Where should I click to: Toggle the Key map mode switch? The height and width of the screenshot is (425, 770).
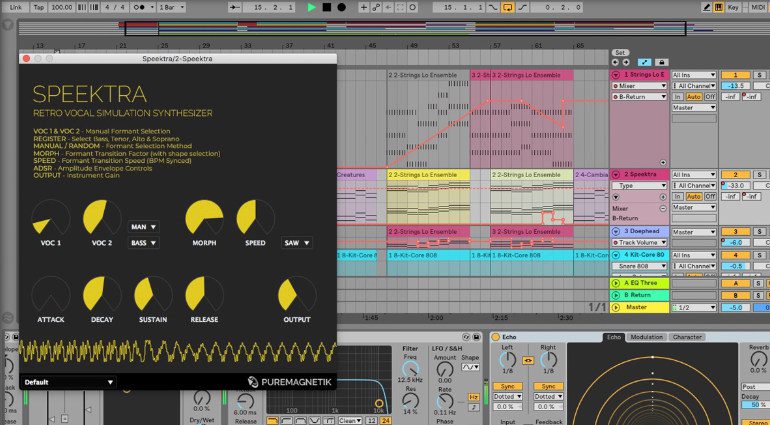(732, 7)
